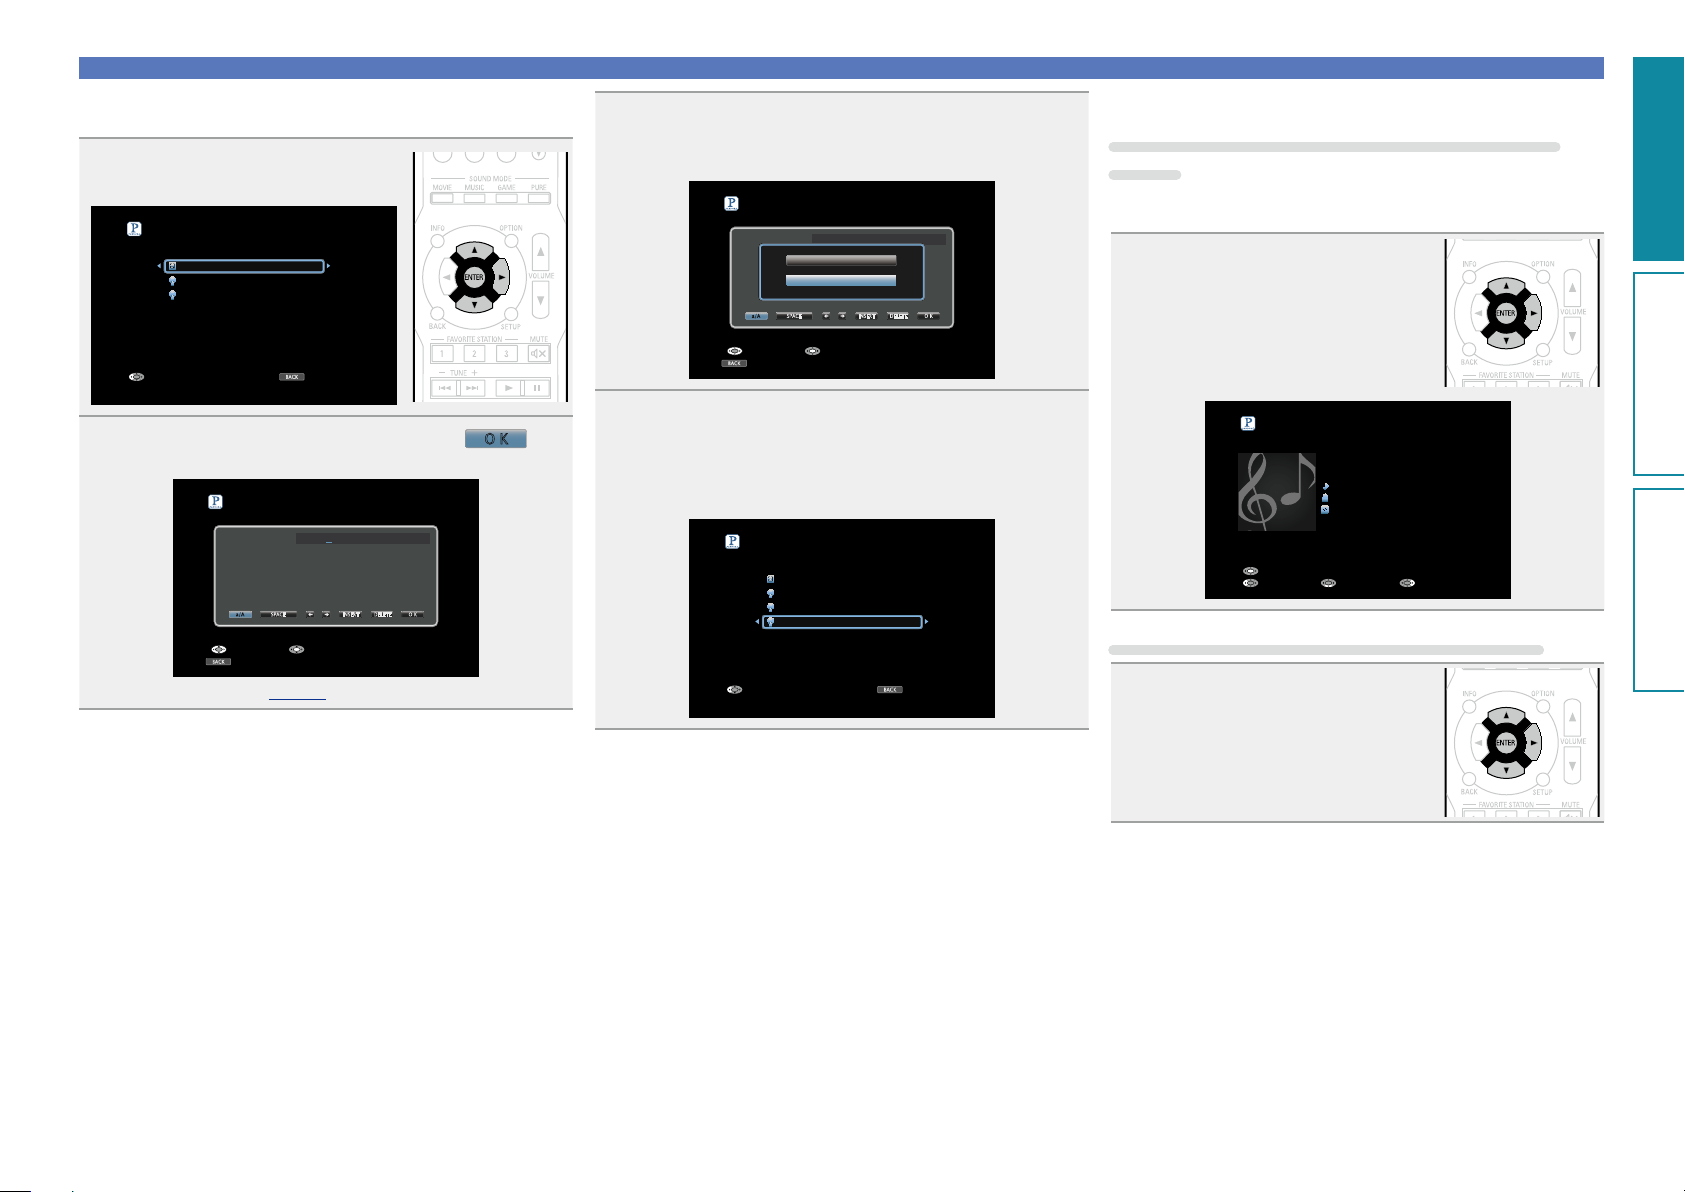Click the BACK round button on the remote showing SOUND MODE

pos(437,314)
